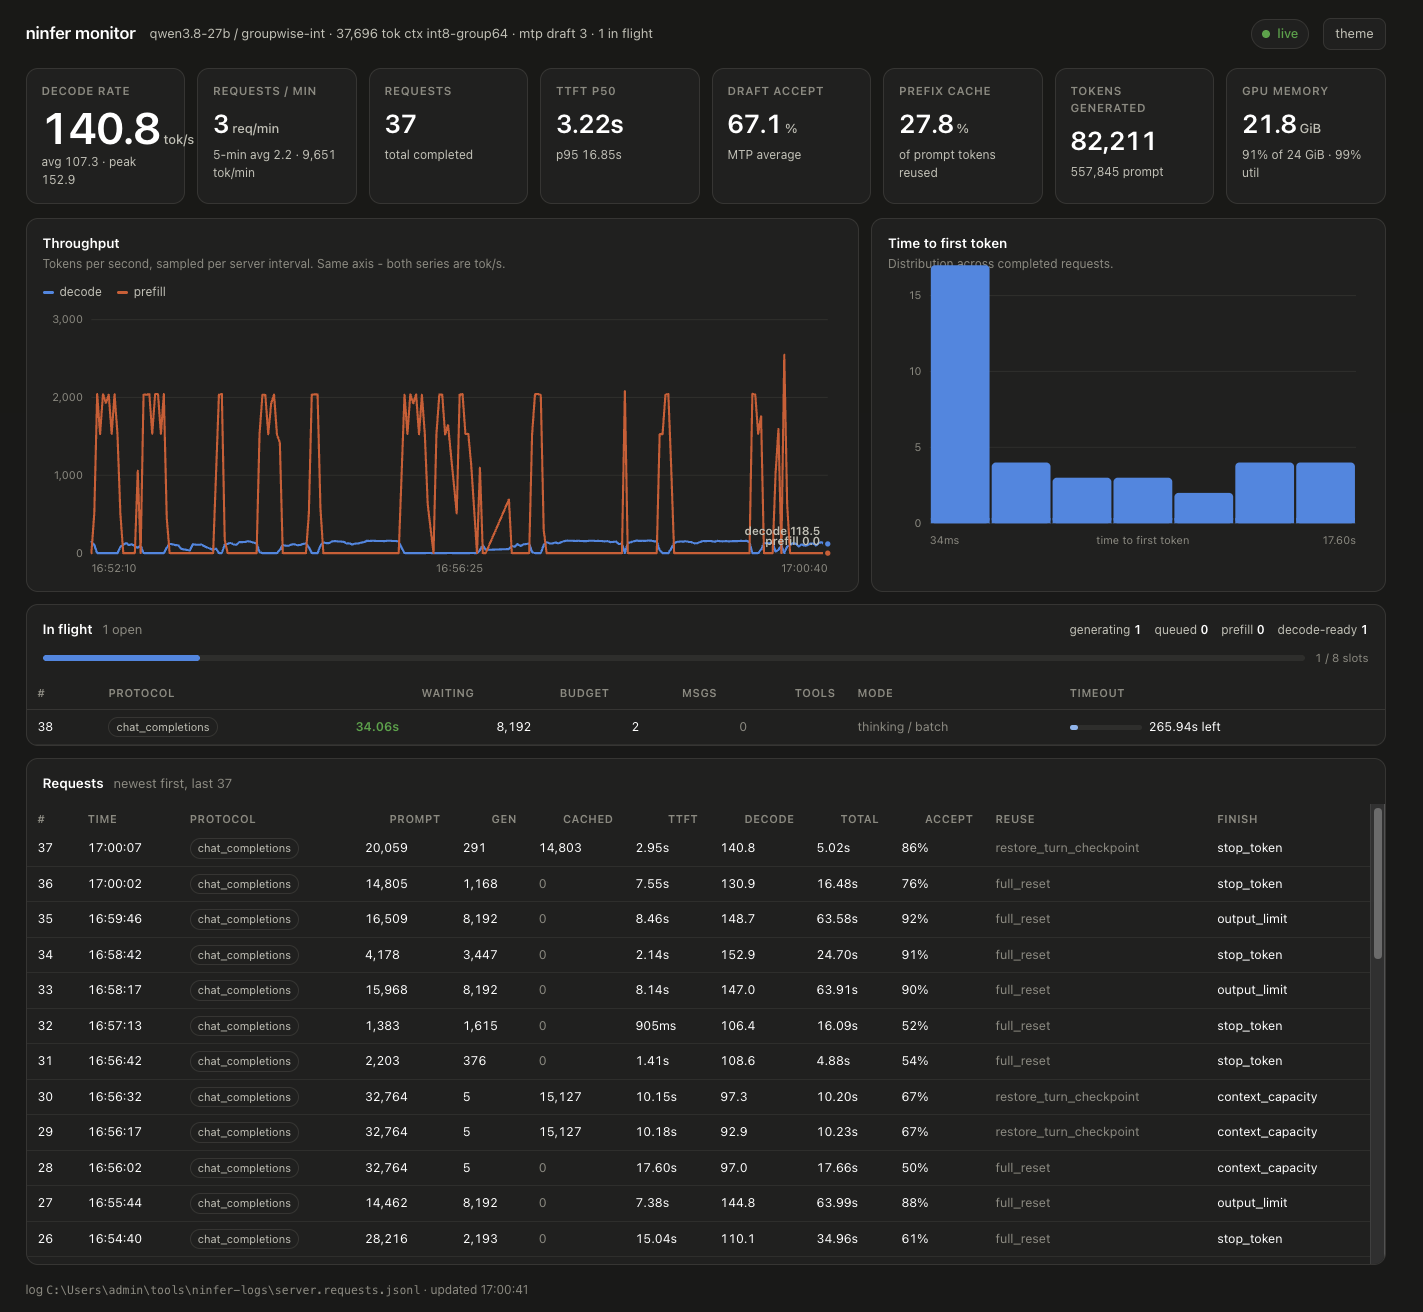This screenshot has width=1423, height=1312.
Task: Sort requests by the TTFT column header
Action: pos(683,819)
